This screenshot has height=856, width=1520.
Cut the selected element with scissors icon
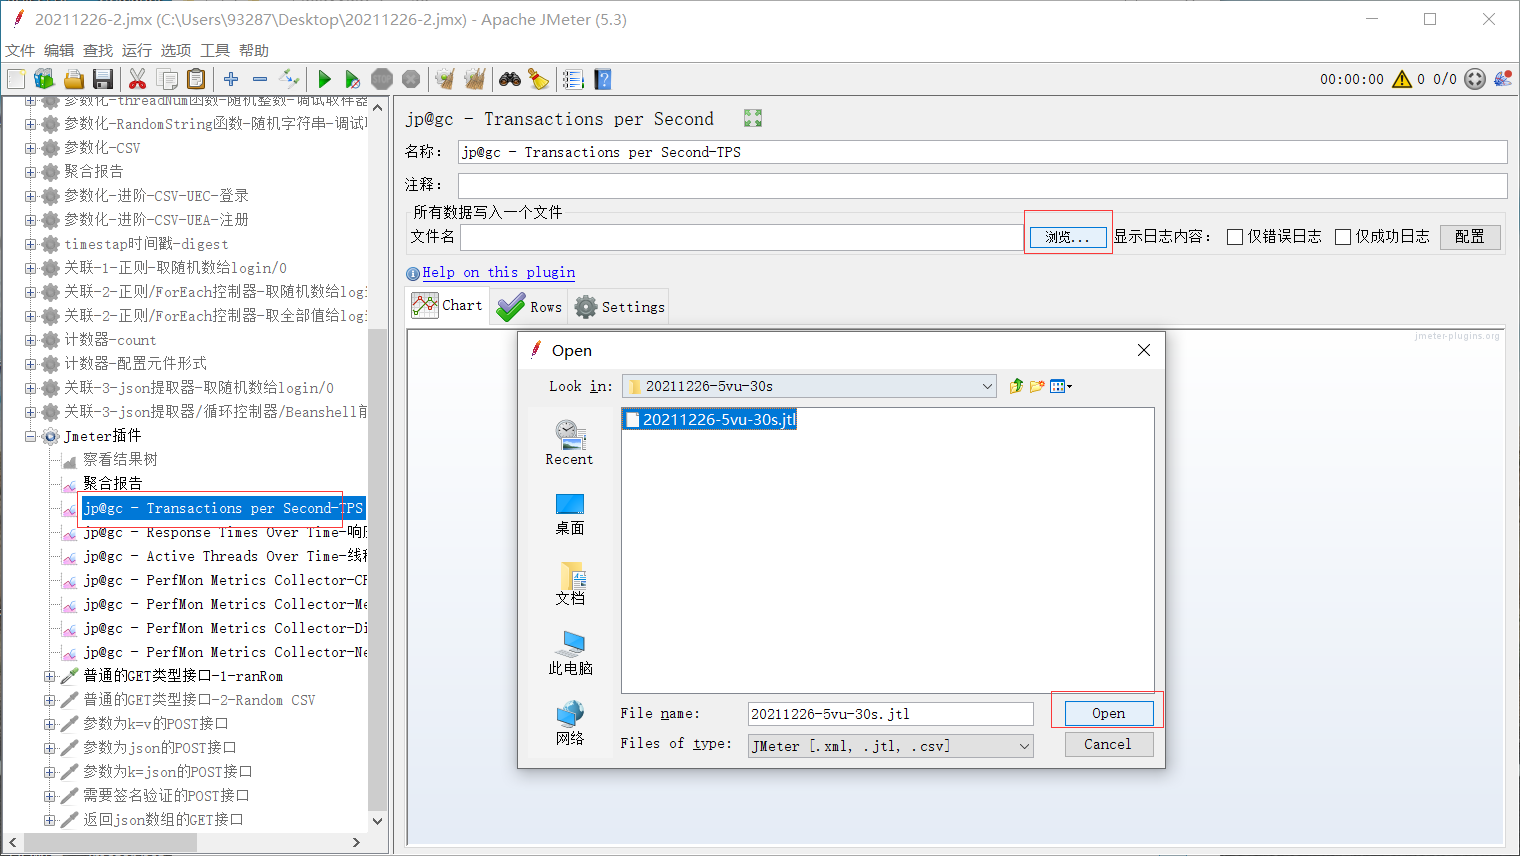[x=138, y=79]
